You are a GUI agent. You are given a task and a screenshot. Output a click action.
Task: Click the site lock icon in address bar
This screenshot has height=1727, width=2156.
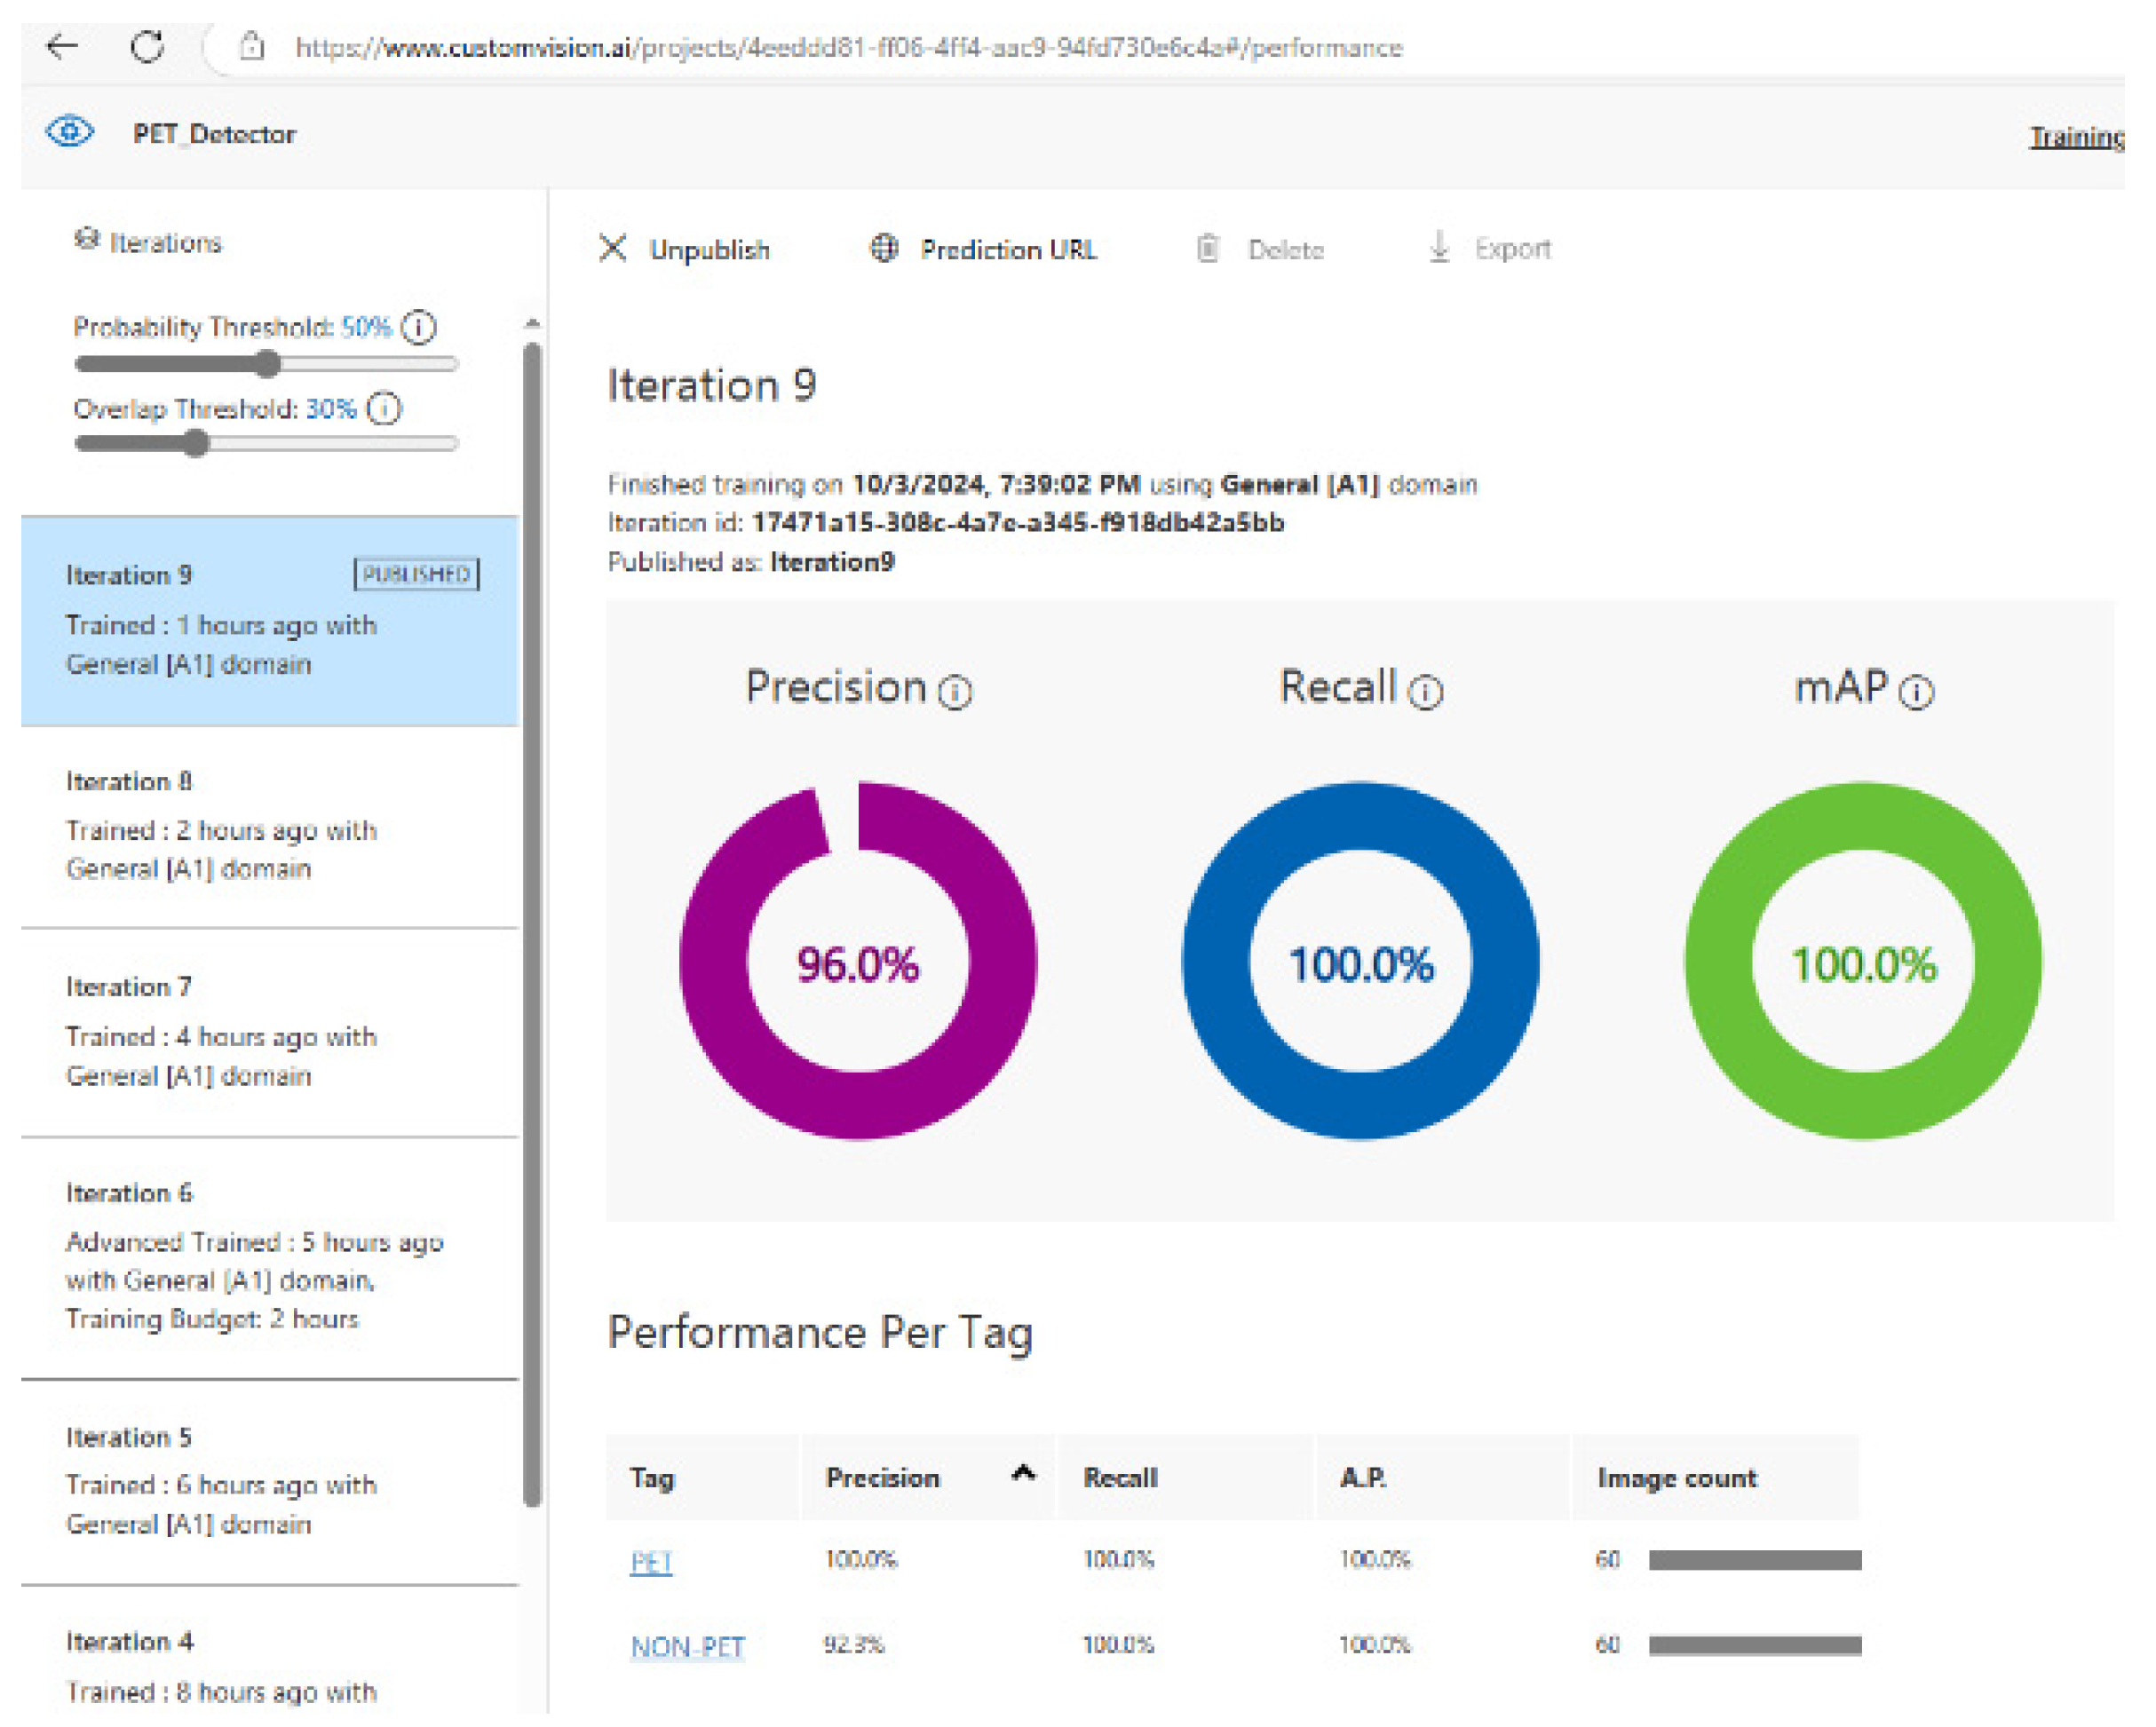[252, 46]
